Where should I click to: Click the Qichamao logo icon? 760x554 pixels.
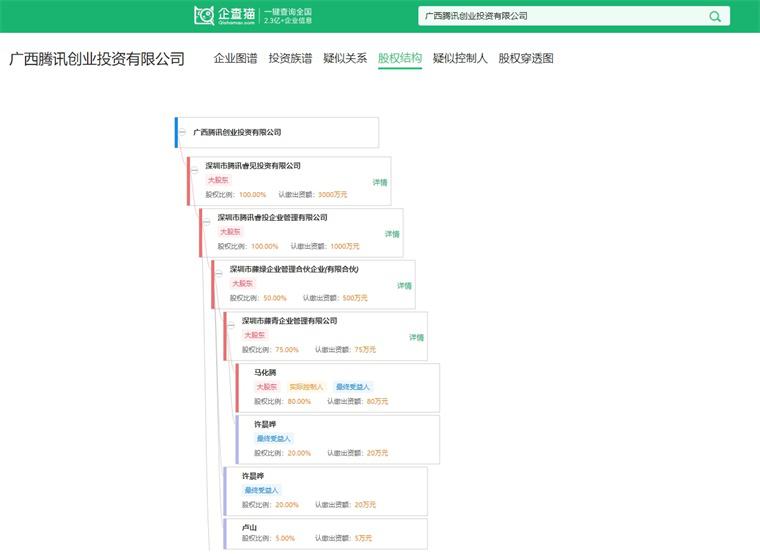(204, 16)
